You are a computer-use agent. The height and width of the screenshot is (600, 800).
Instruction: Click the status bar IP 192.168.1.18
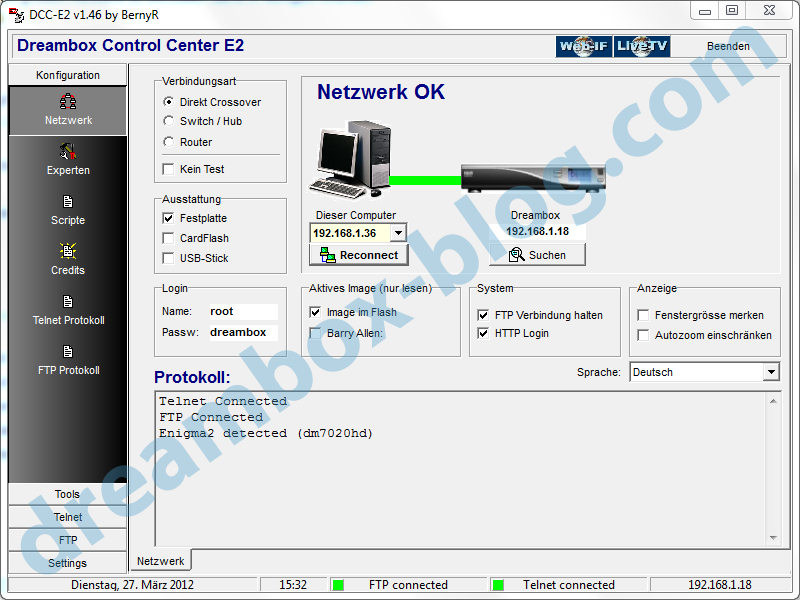pyautogui.click(x=719, y=585)
